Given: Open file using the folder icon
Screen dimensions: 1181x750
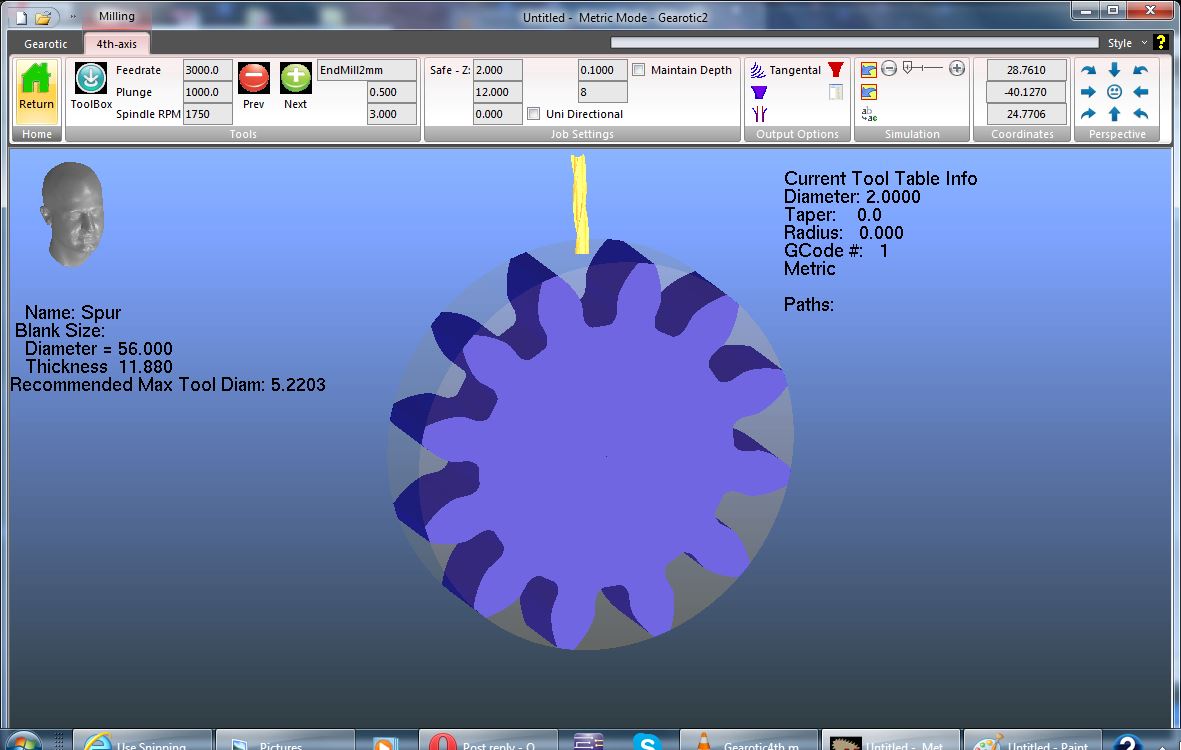Looking at the screenshot, I should coord(43,17).
